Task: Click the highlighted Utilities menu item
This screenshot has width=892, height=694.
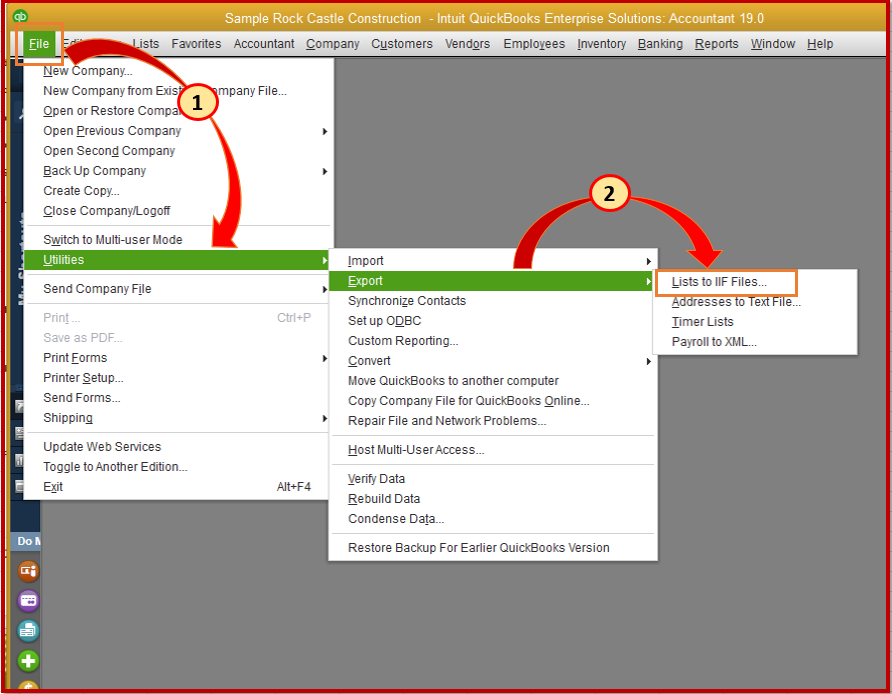Action: pyautogui.click(x=176, y=260)
